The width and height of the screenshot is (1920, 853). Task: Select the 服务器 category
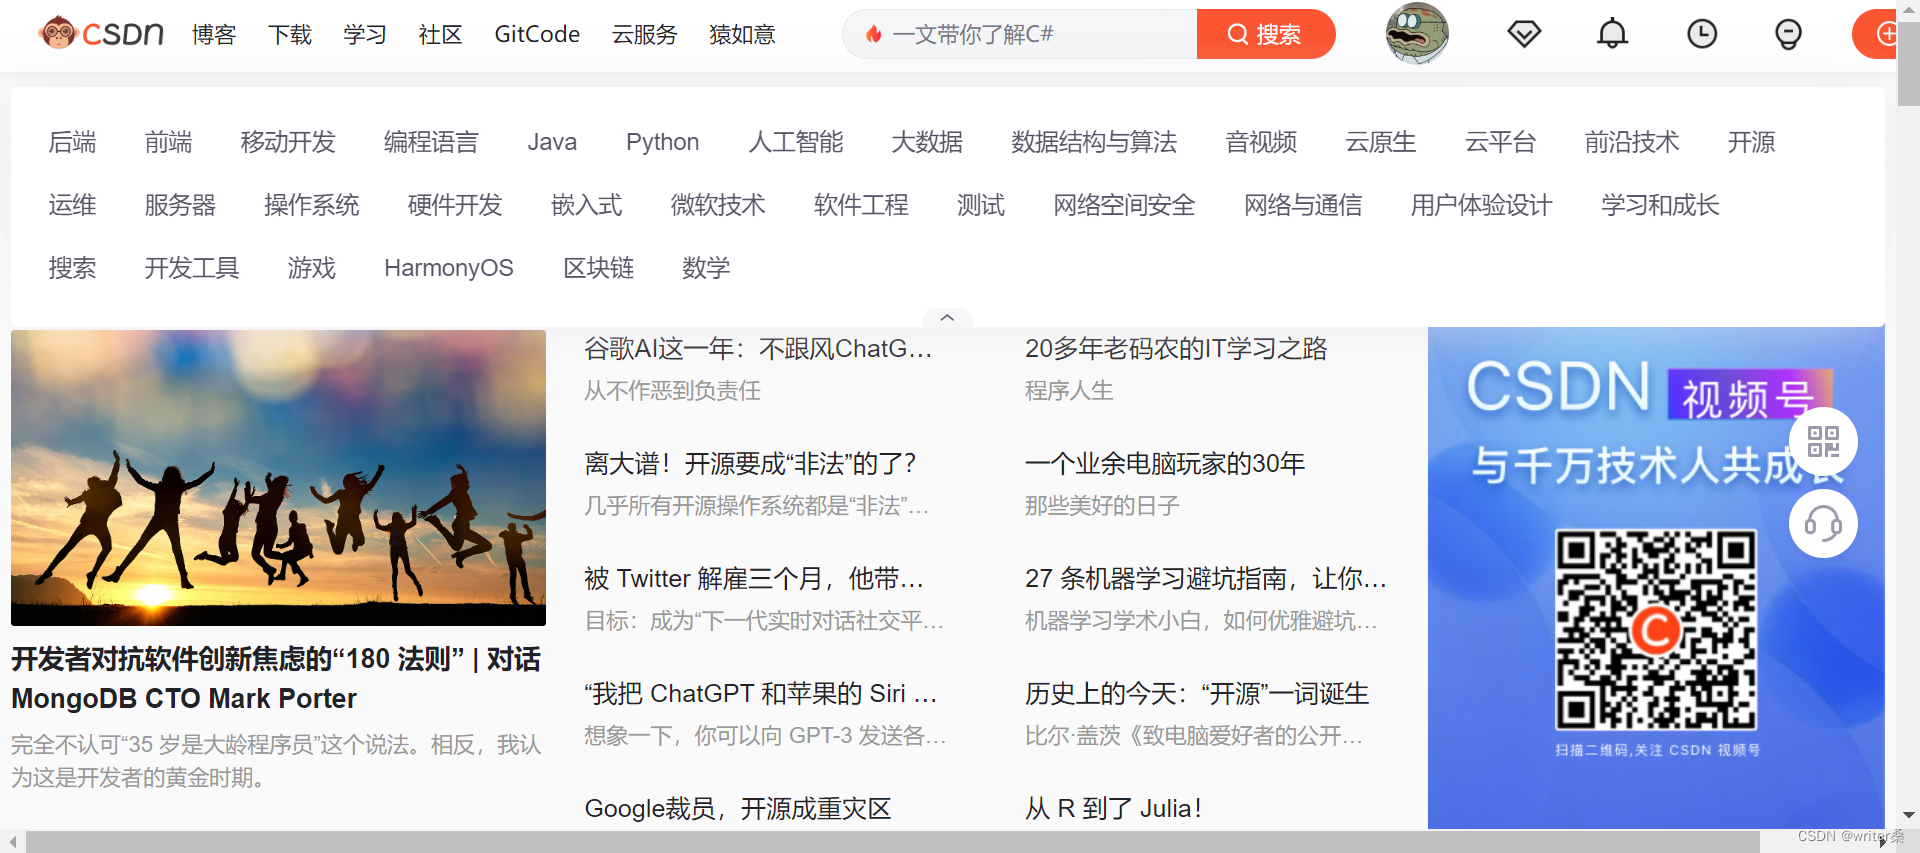click(x=180, y=205)
